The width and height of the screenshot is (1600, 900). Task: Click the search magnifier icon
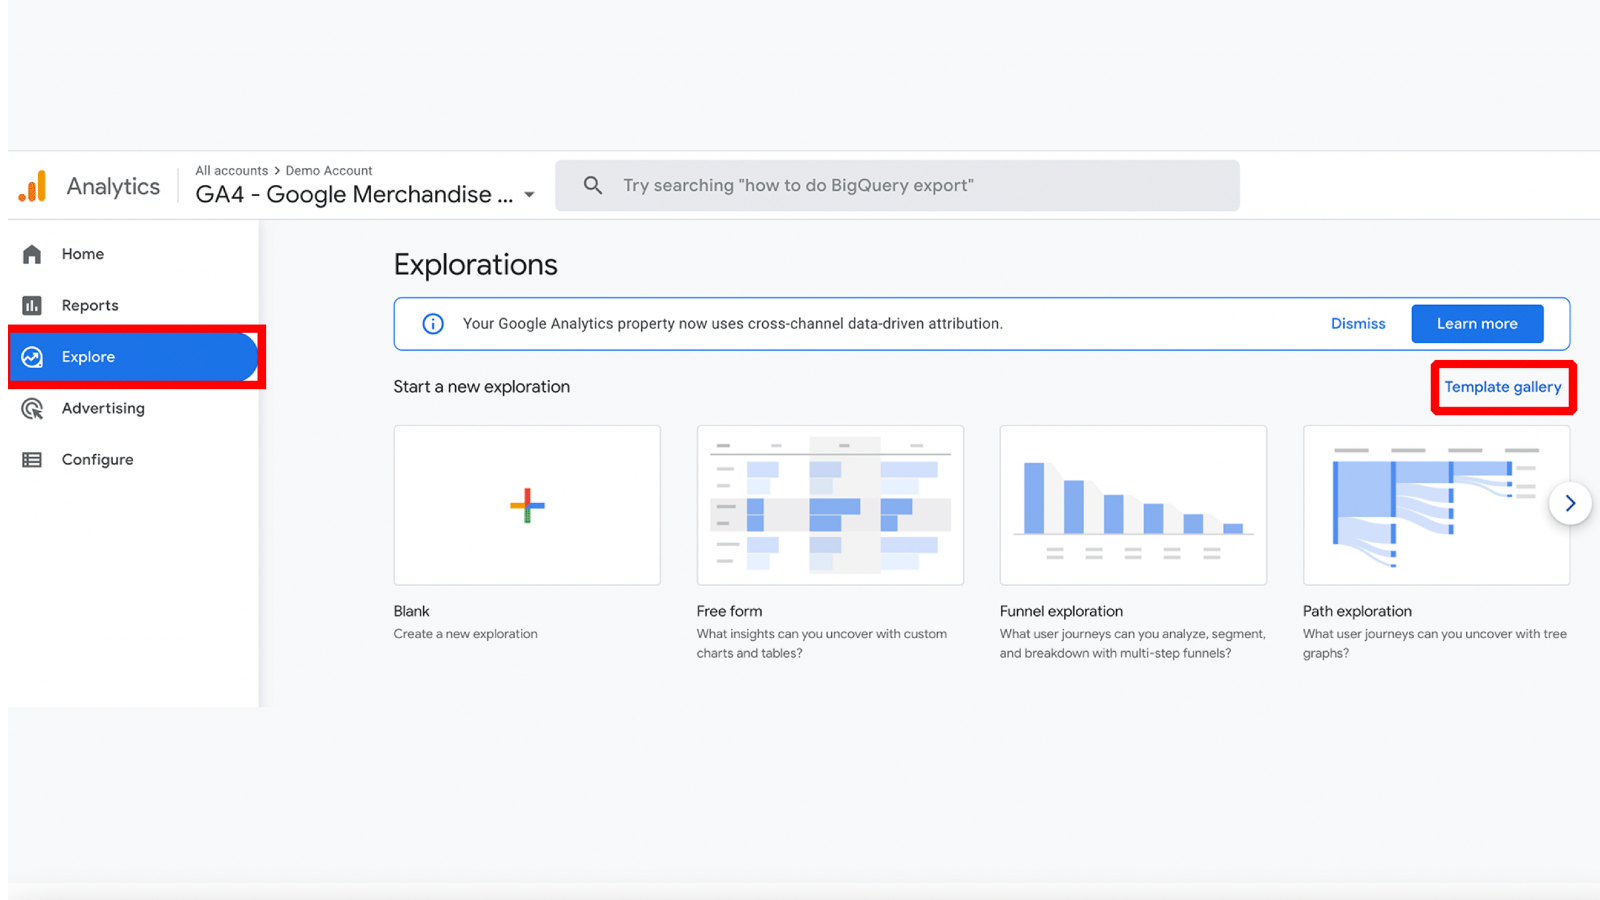click(593, 185)
